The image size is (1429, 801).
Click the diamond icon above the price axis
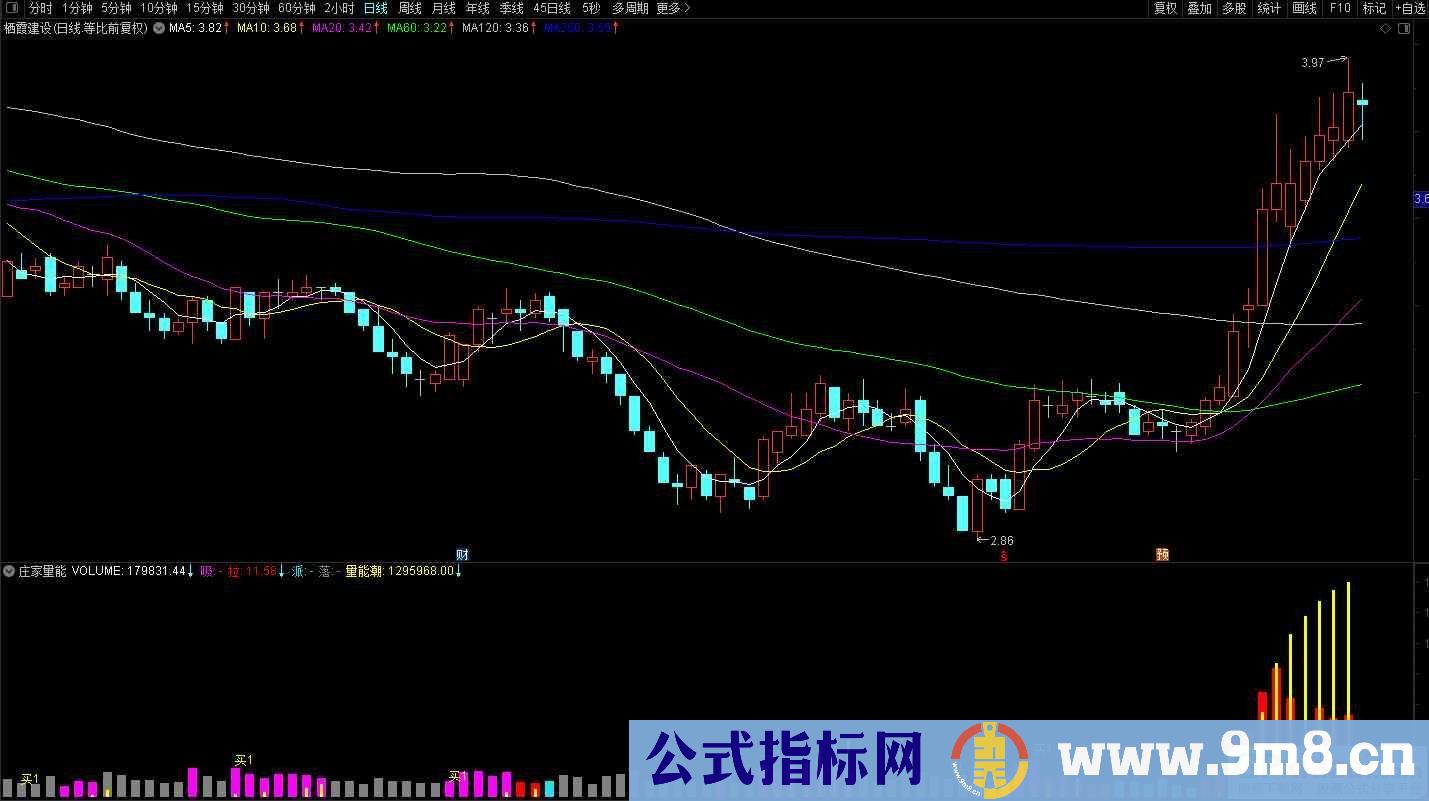pyautogui.click(x=1385, y=29)
